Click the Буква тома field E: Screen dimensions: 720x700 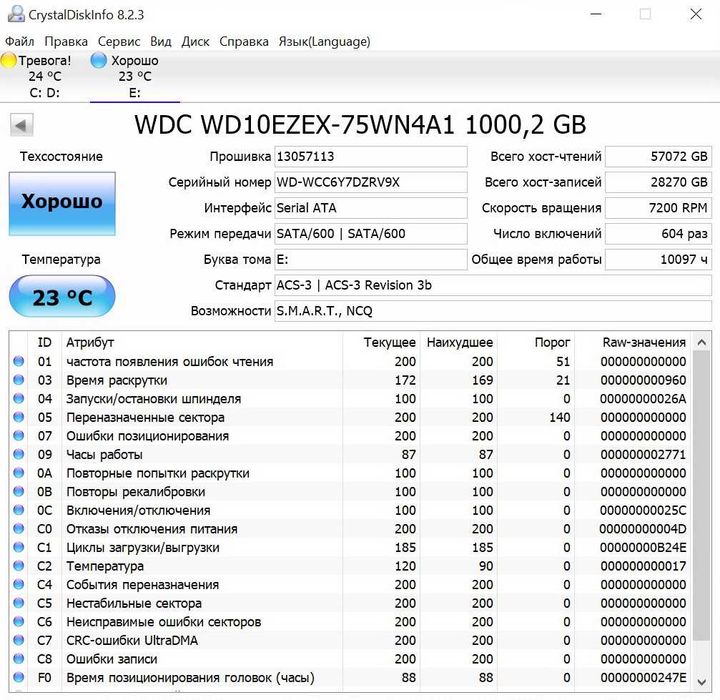371,260
